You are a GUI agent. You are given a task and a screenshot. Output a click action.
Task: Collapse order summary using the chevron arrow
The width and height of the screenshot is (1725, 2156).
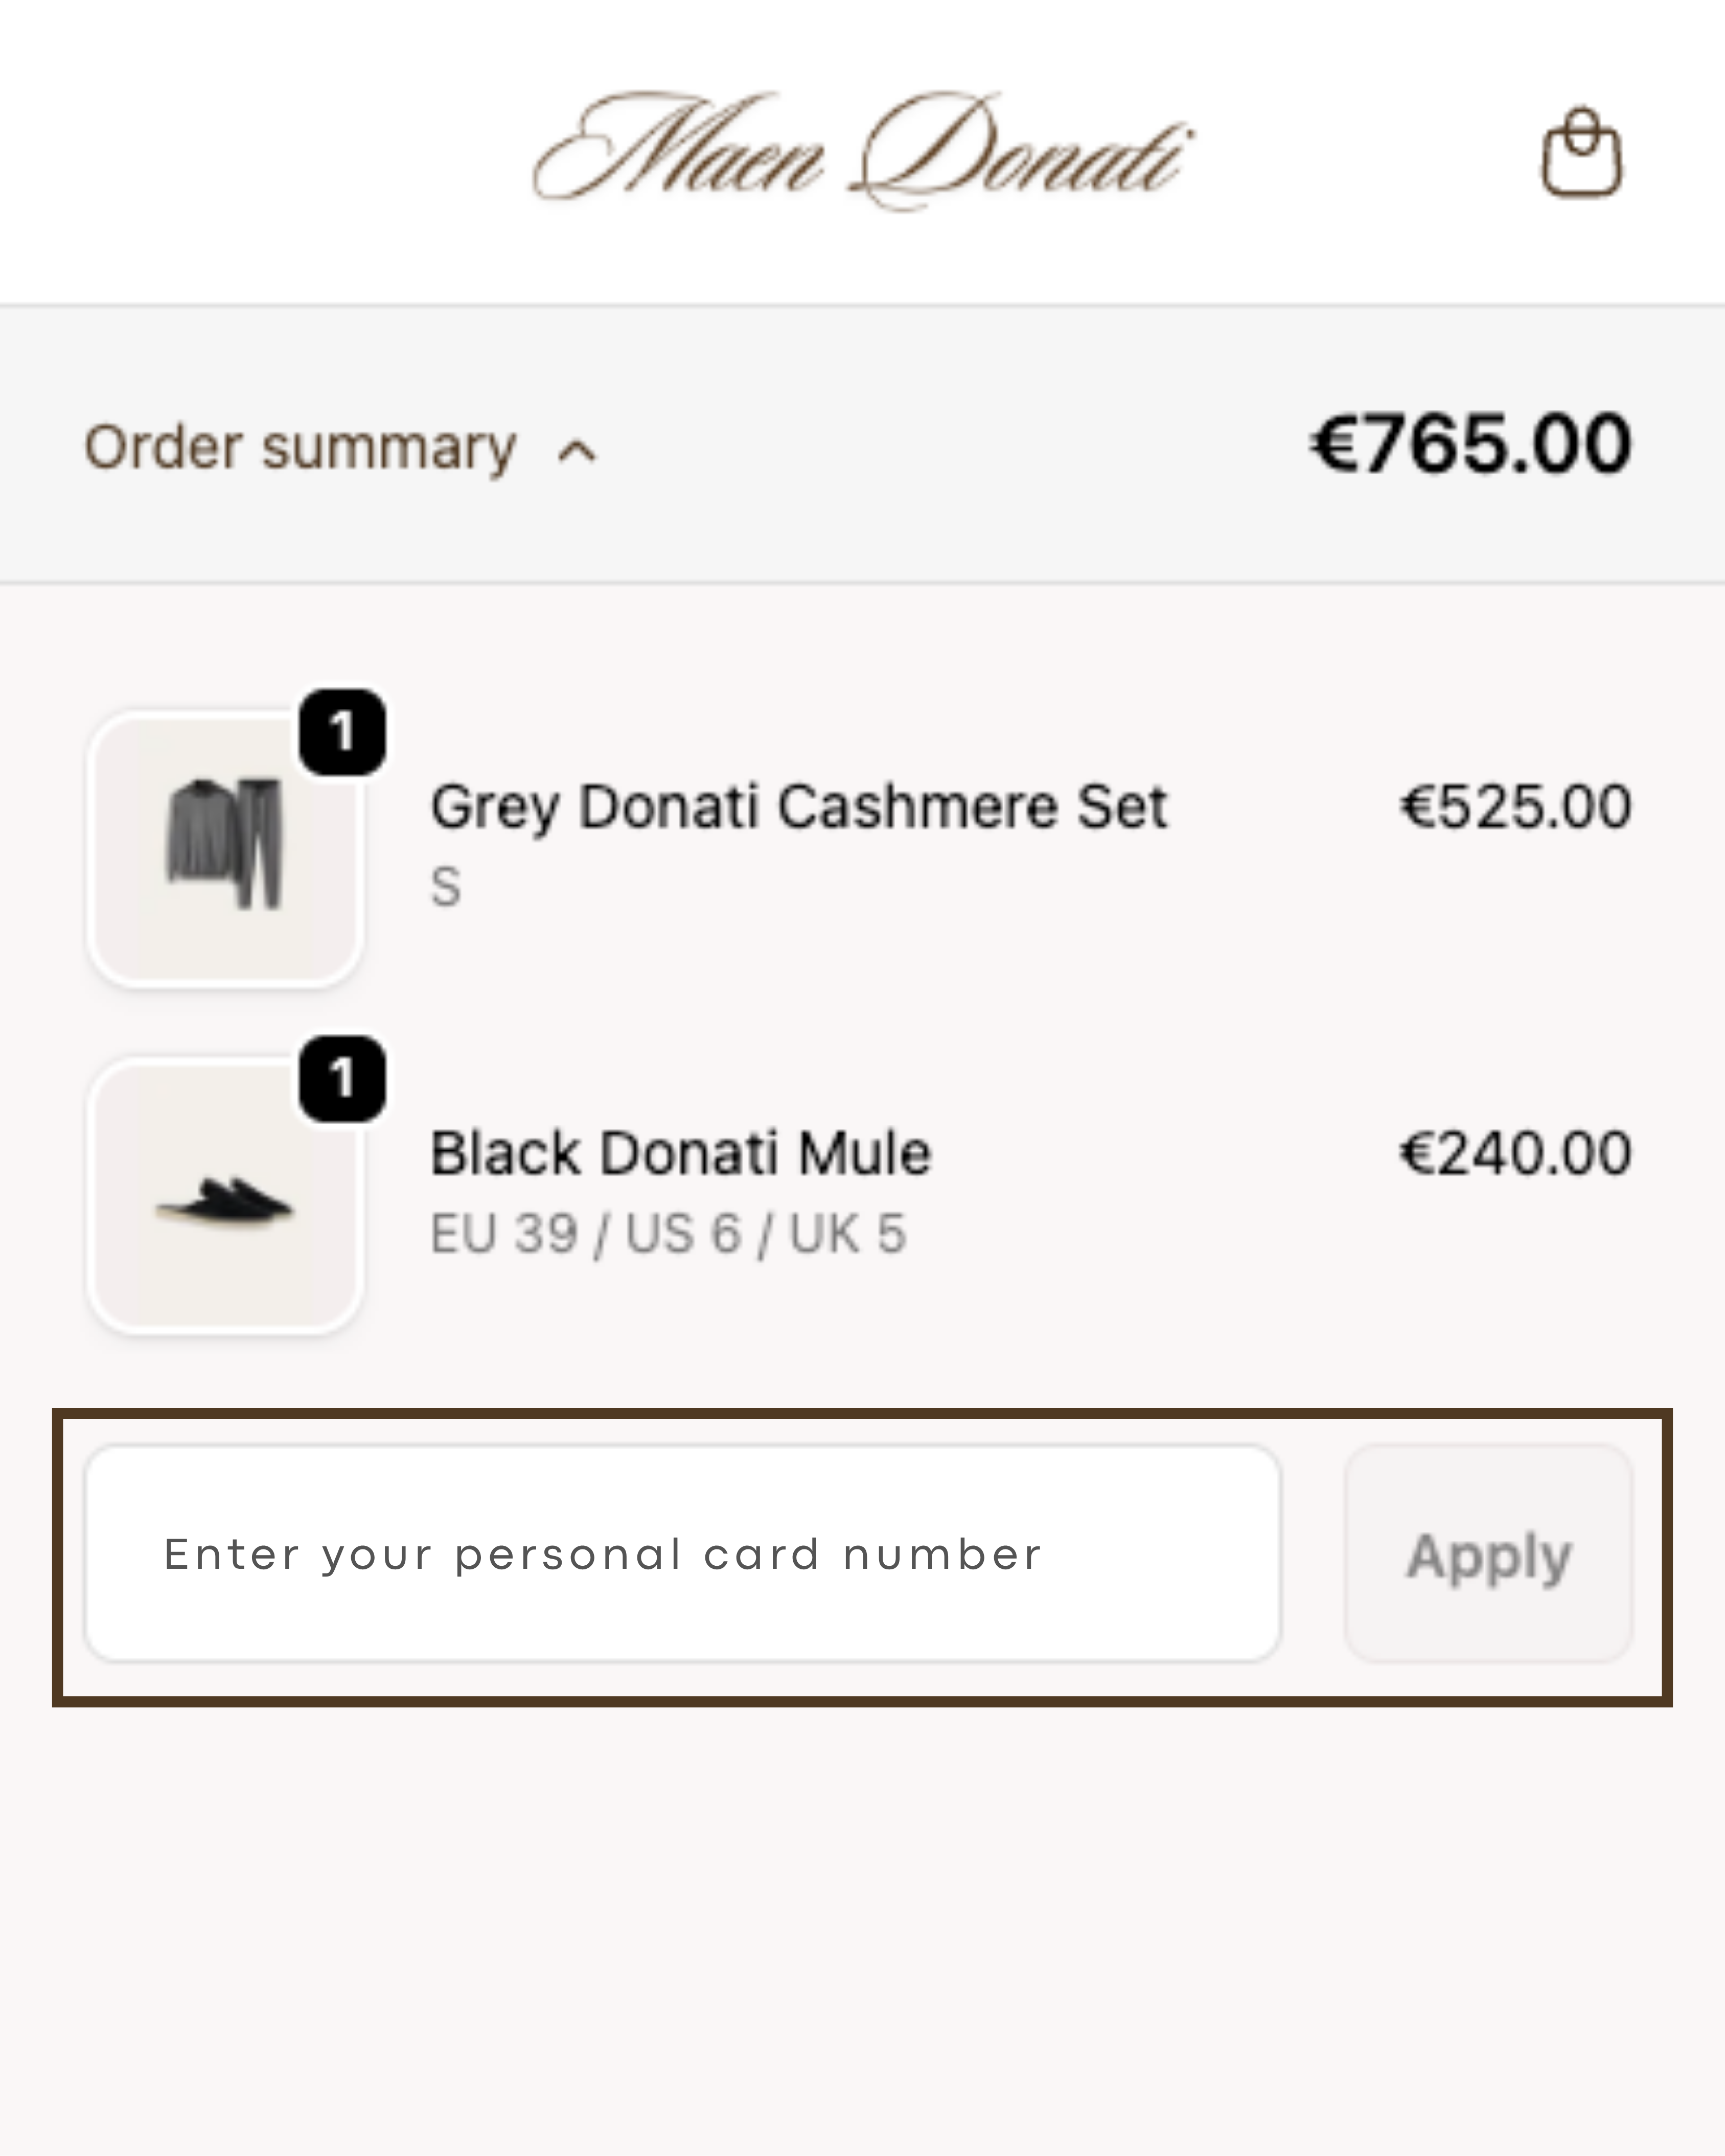(577, 452)
